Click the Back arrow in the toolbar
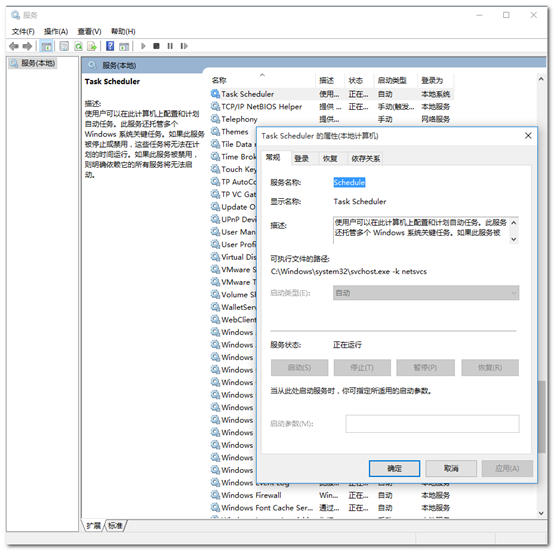Screen dimensions: 554x551 click(x=14, y=46)
